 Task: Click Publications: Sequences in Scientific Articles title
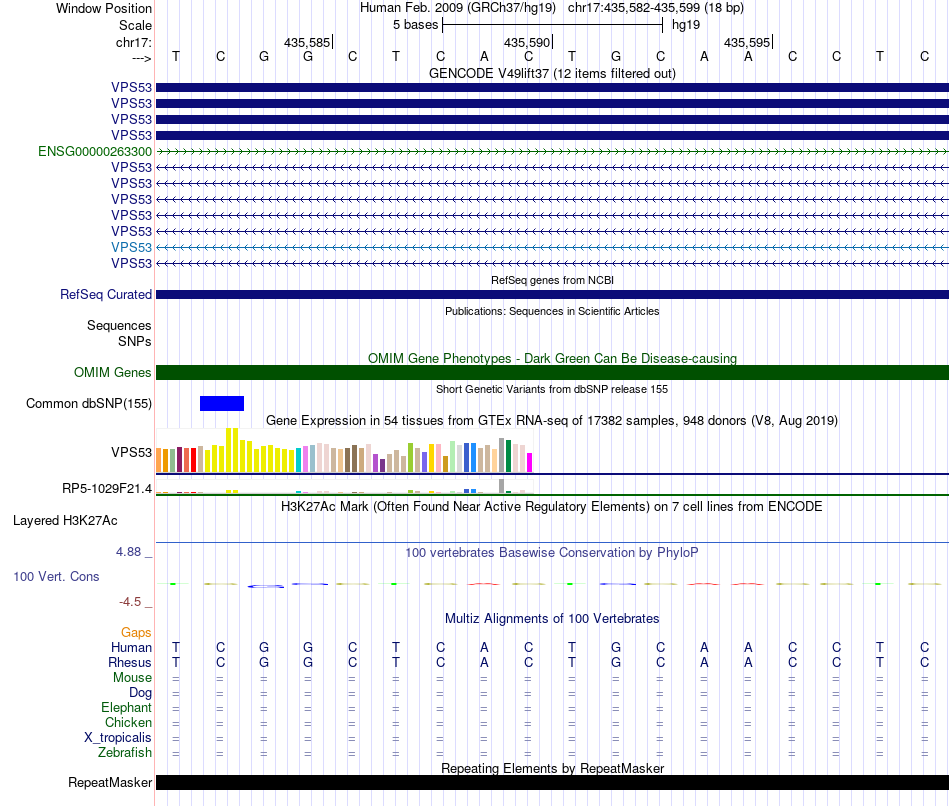[552, 311]
